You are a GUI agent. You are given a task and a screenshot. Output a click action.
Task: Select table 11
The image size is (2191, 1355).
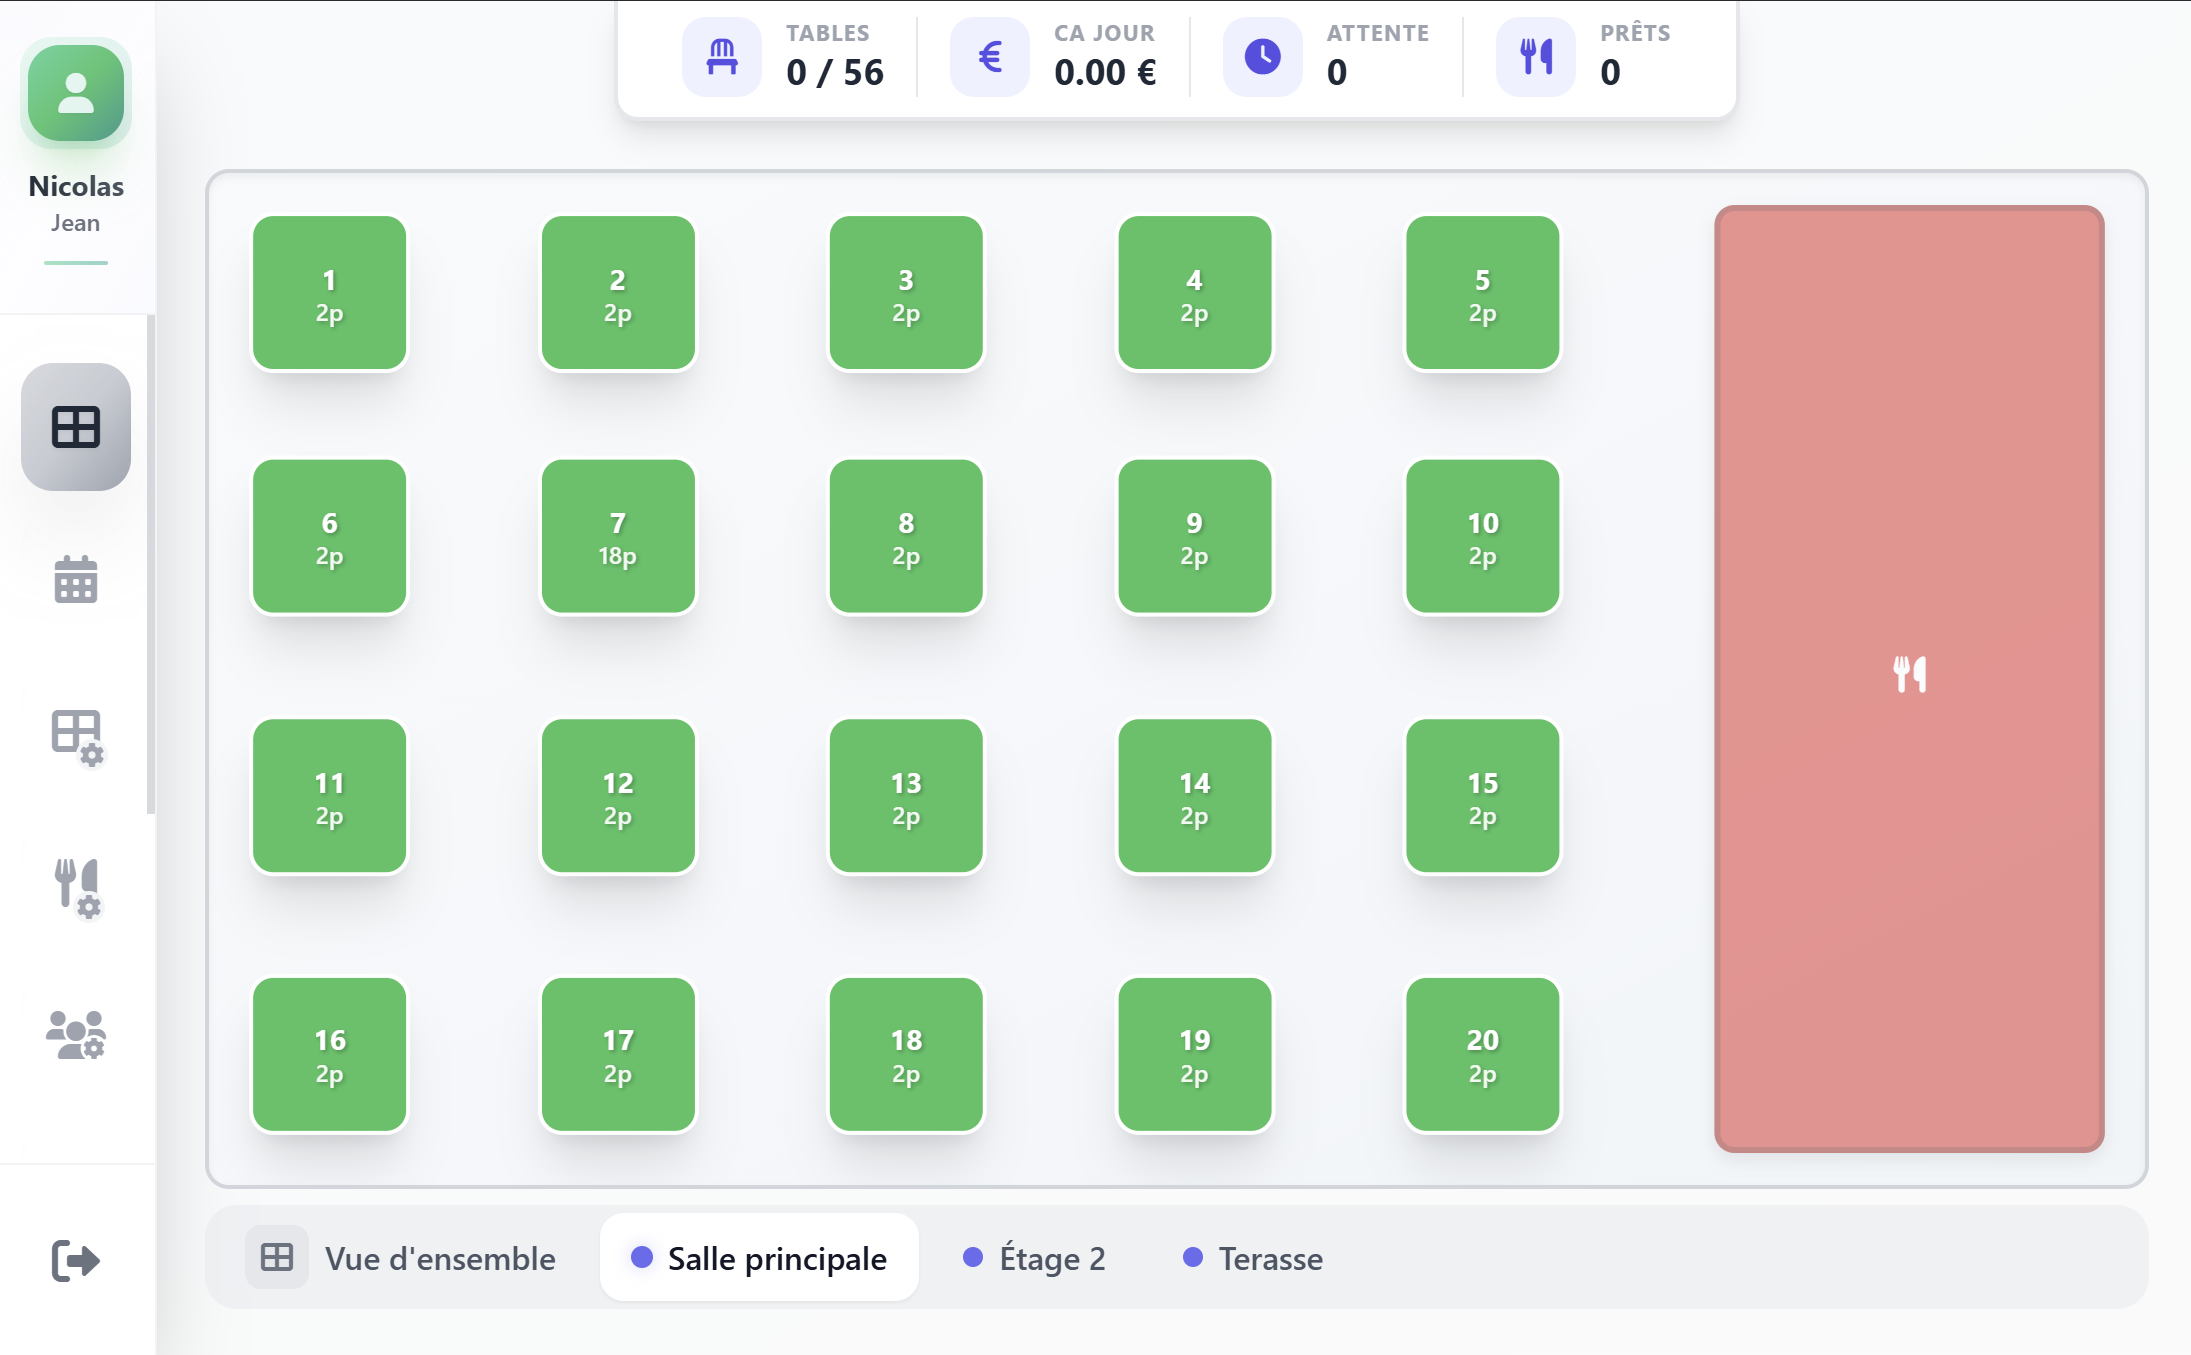click(x=330, y=796)
